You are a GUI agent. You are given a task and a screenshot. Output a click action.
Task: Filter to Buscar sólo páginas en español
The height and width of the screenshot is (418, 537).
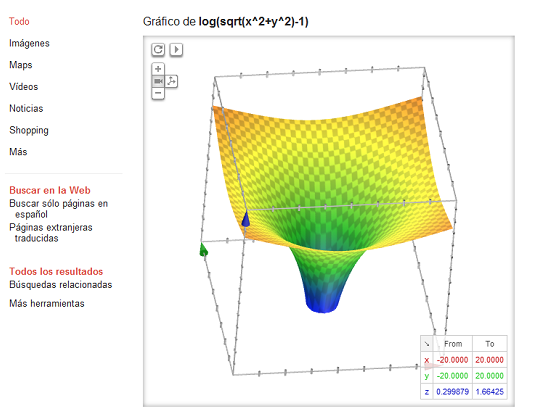pyautogui.click(x=59, y=209)
